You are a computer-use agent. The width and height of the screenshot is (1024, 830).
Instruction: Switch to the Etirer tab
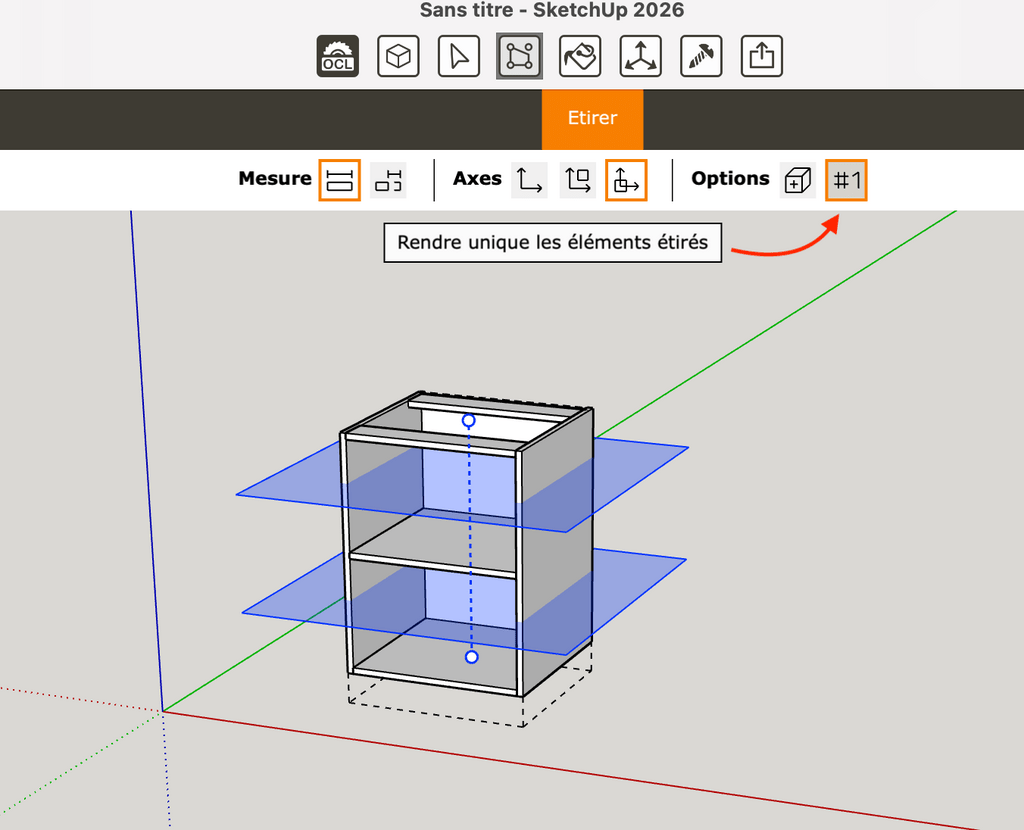pos(592,118)
